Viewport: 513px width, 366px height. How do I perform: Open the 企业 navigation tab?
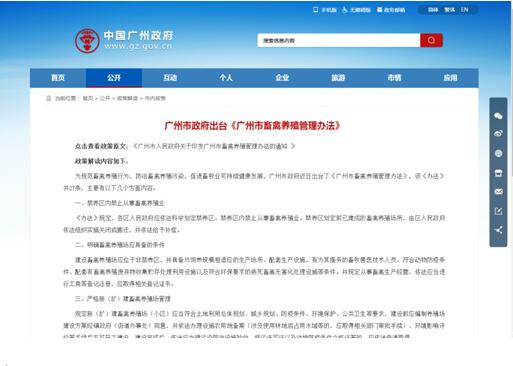282,78
